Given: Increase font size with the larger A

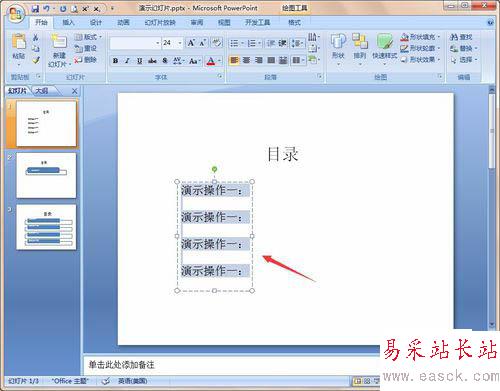Looking at the screenshot, I should pyautogui.click(x=191, y=43).
